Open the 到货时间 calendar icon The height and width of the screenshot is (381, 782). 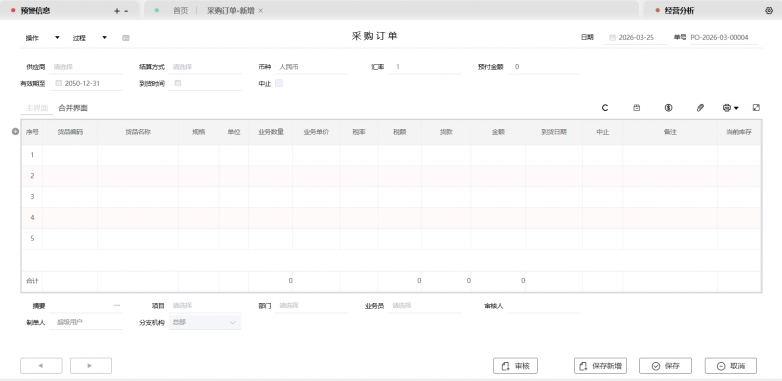click(178, 83)
